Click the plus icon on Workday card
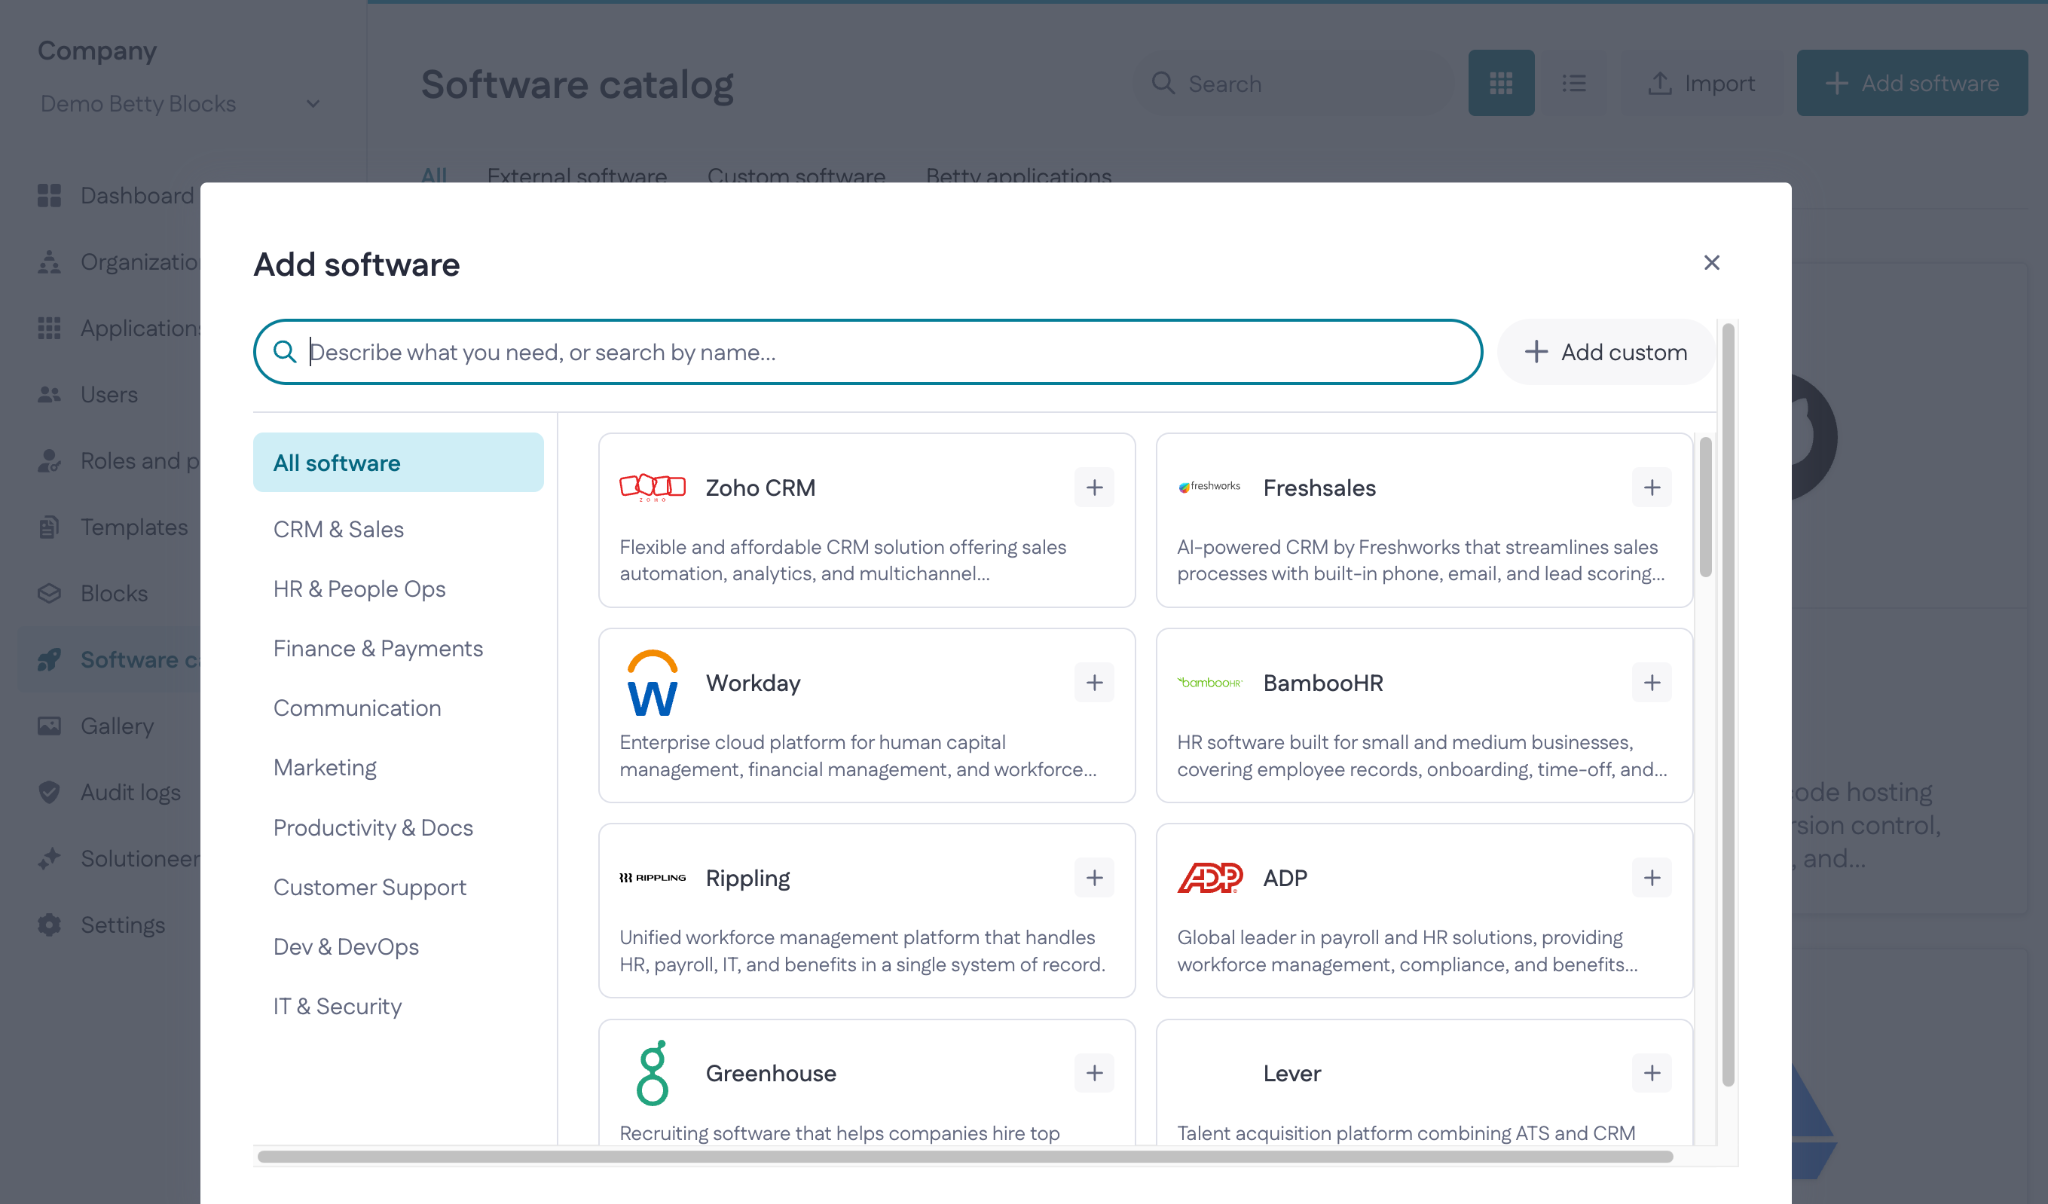This screenshot has height=1204, width=2048. click(1094, 683)
